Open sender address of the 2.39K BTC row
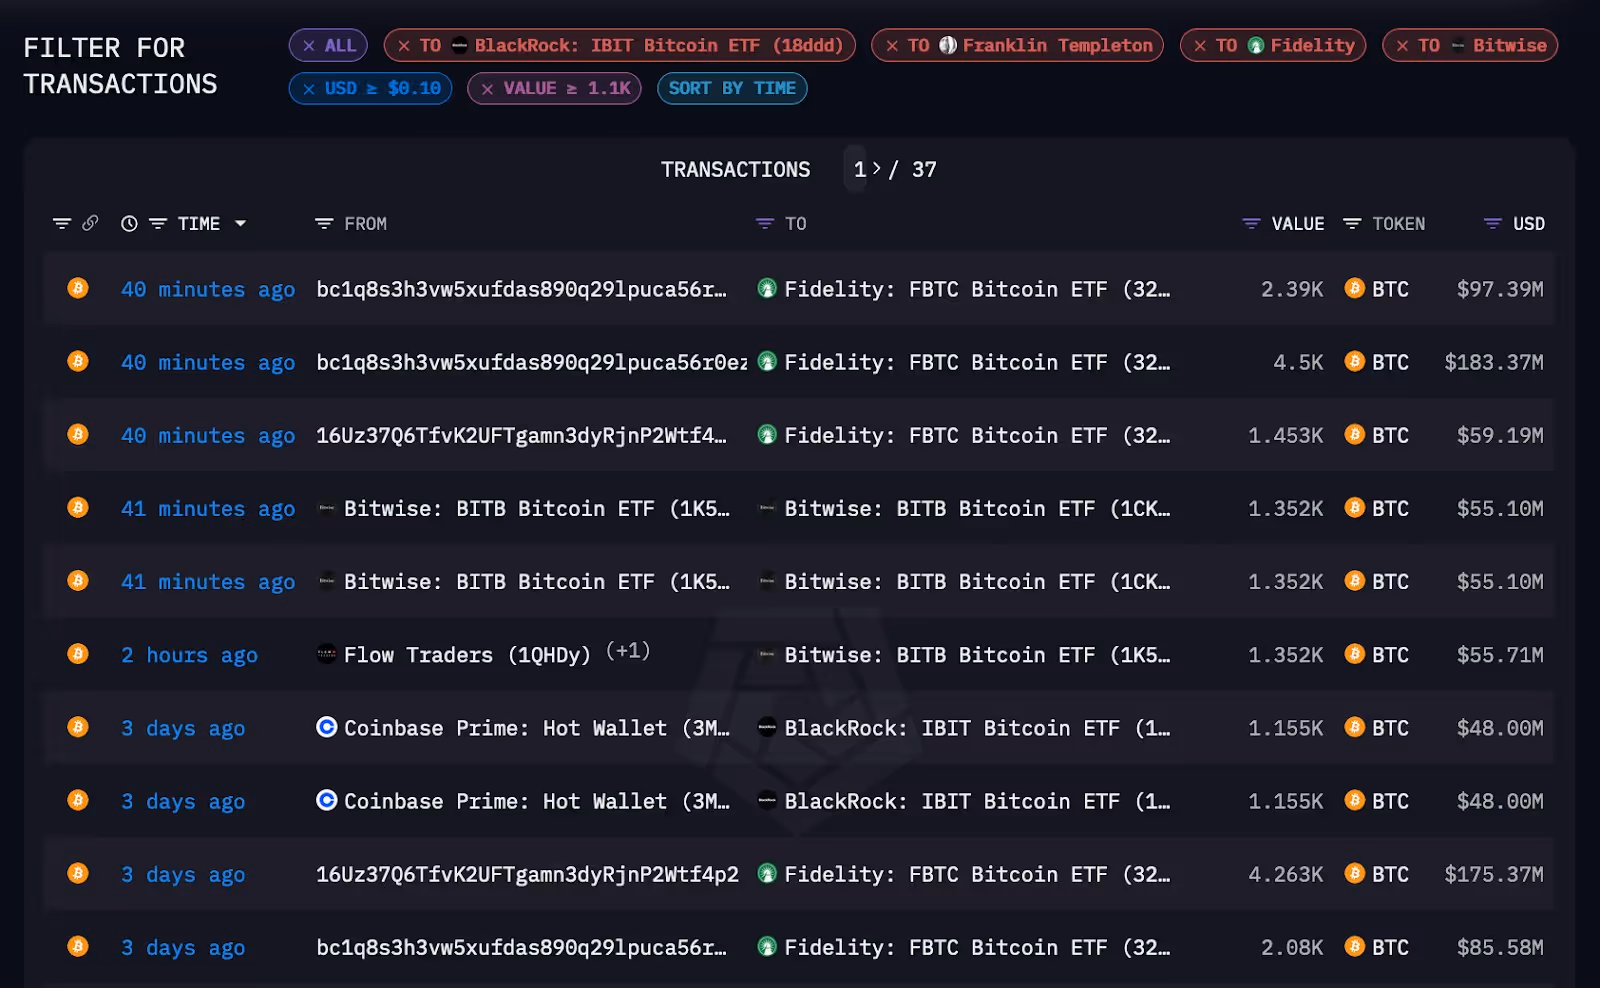1600x988 pixels. [521, 290]
